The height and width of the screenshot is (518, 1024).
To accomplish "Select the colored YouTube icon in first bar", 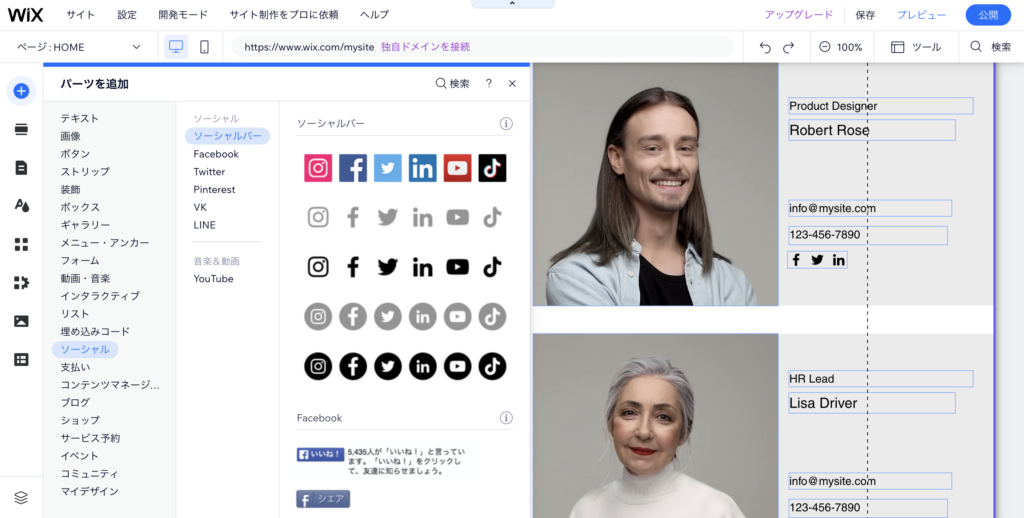I will click(x=457, y=168).
